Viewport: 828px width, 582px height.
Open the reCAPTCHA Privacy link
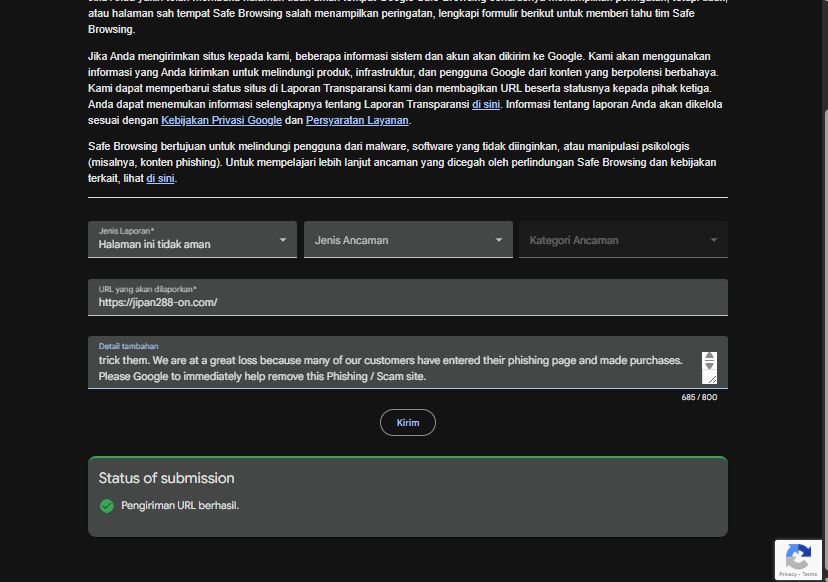pyautogui.click(x=787, y=574)
